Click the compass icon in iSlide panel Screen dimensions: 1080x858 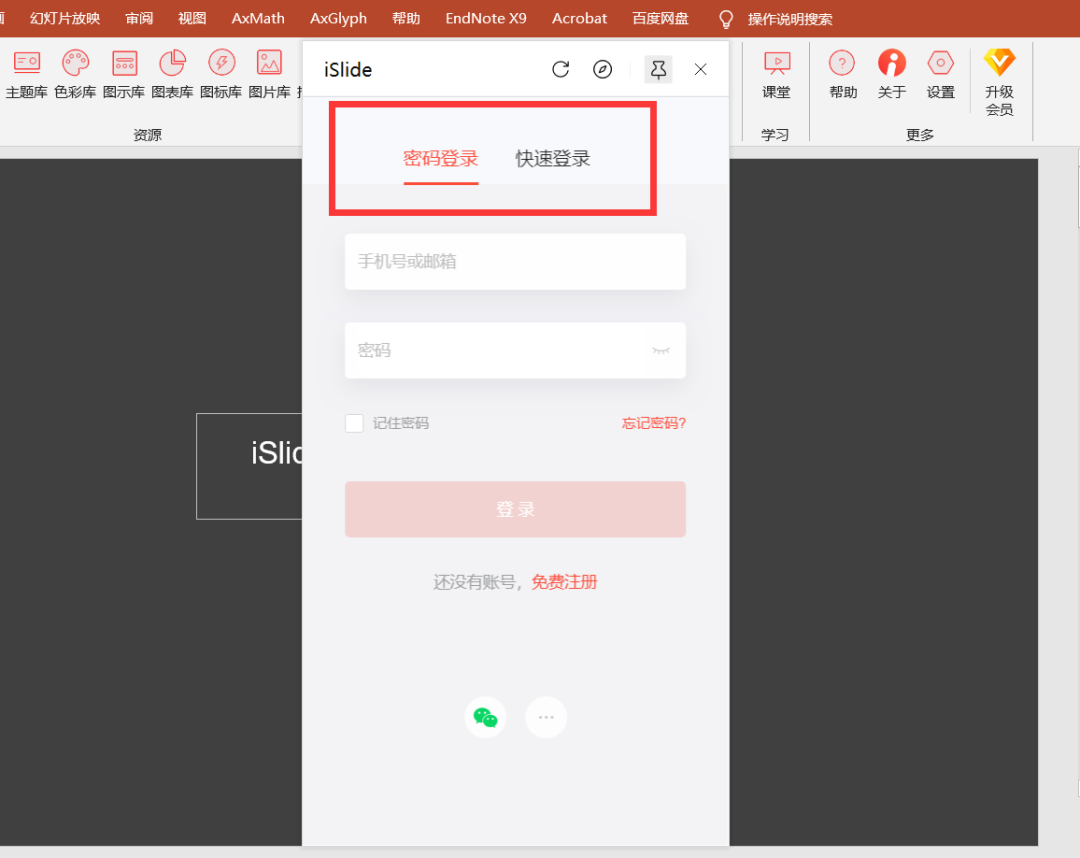tap(603, 70)
